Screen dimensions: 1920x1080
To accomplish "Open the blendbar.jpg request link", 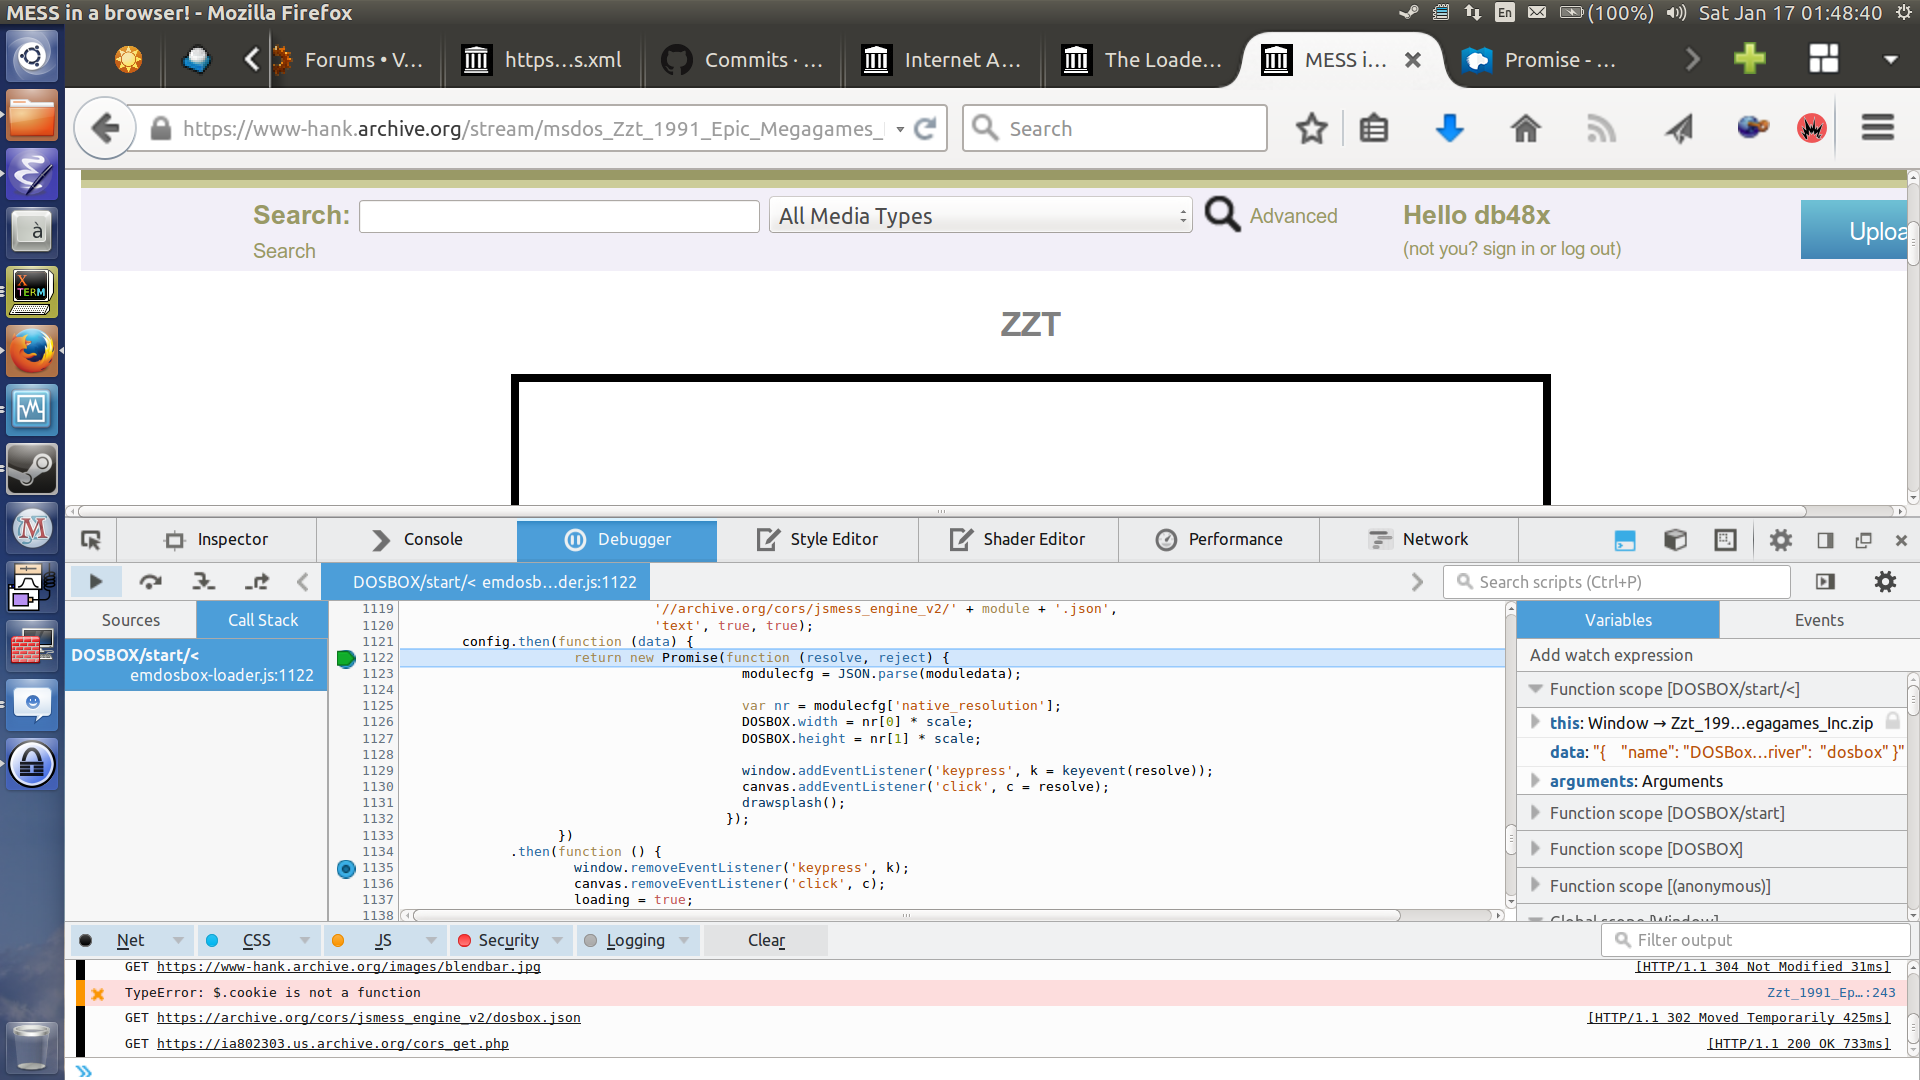I will coord(349,967).
